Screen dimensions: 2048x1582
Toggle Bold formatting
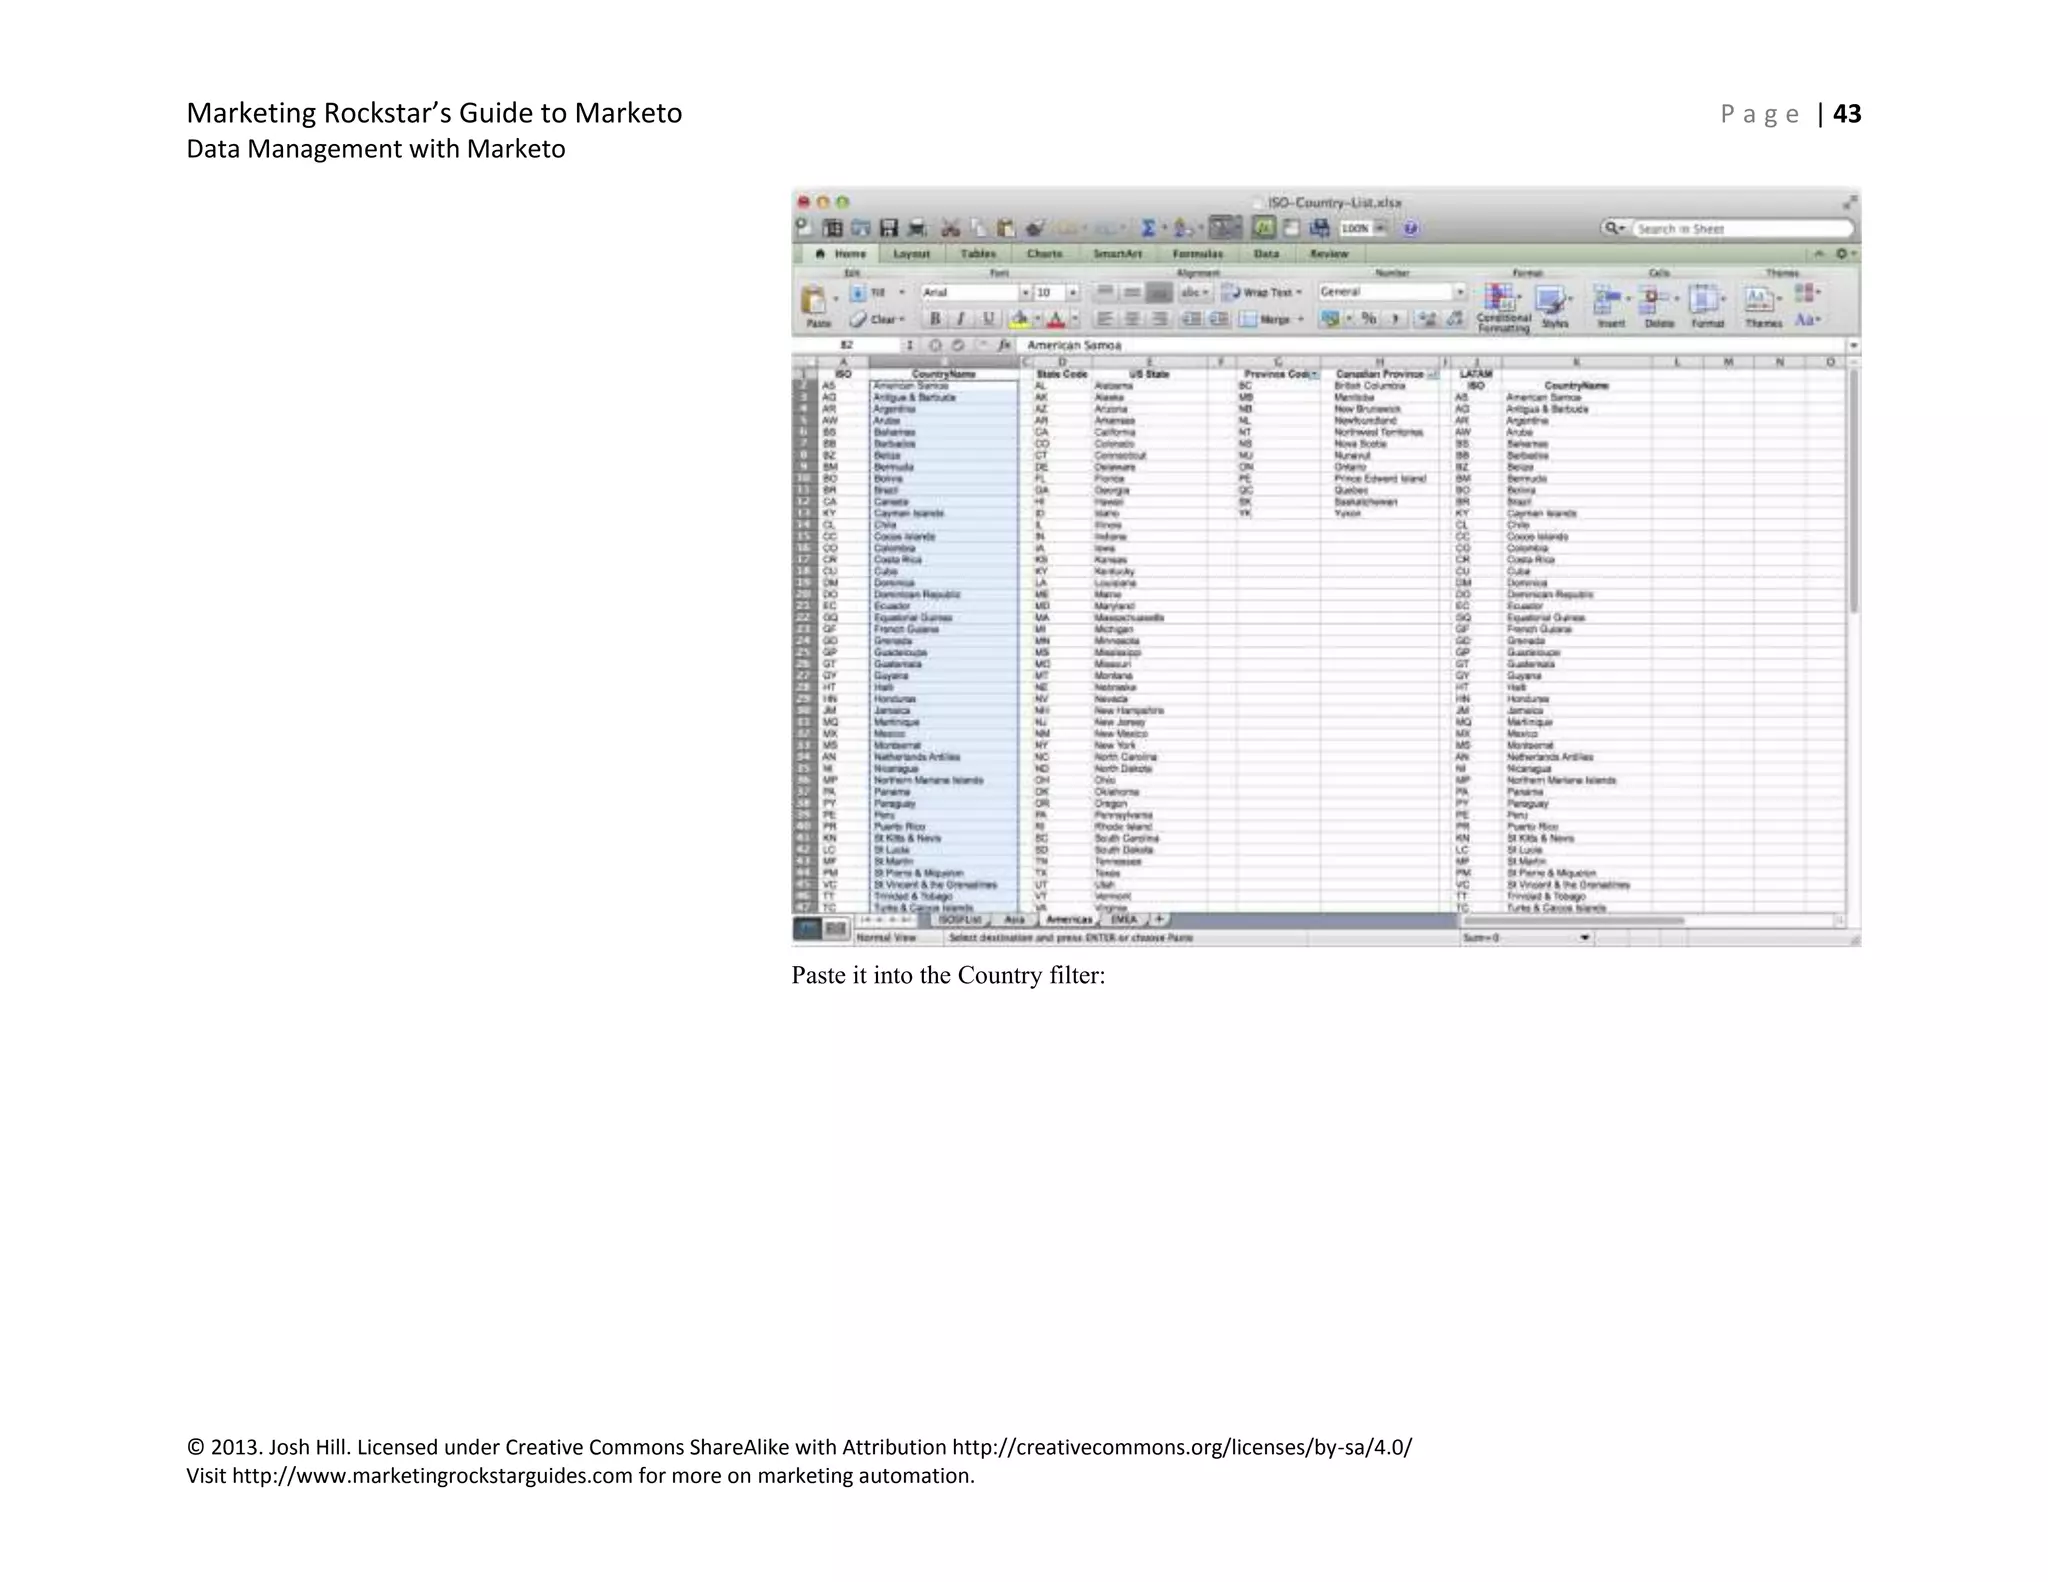(935, 318)
